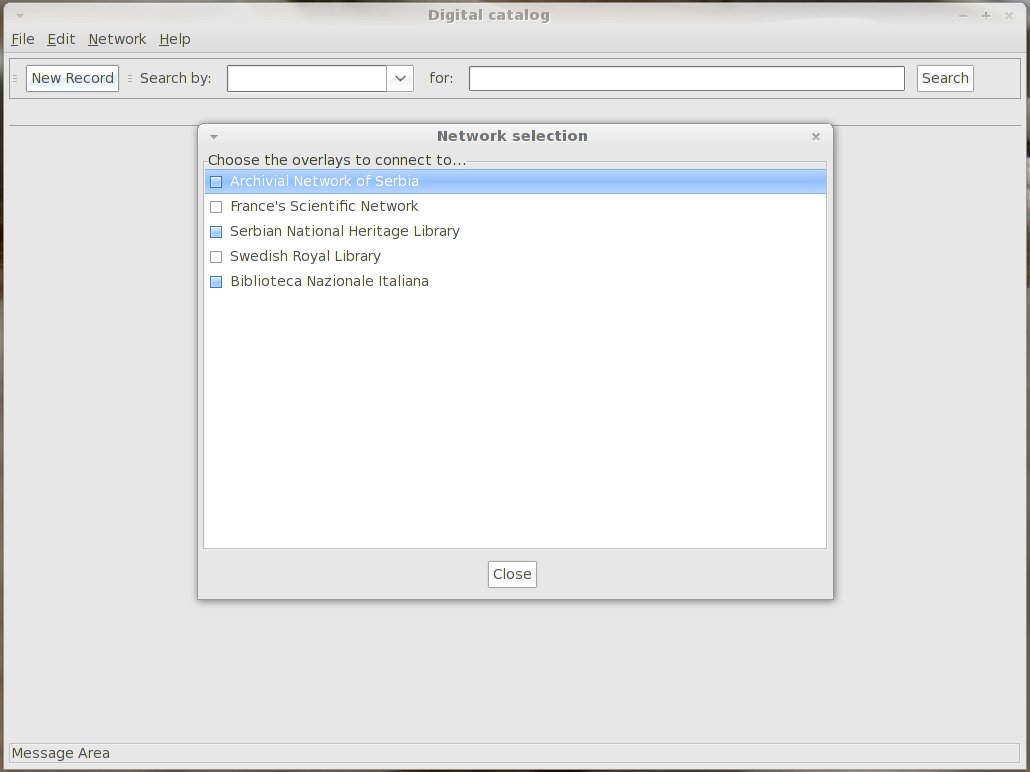The image size is (1030, 772).
Task: Maximize the Digital catalog window
Action: (x=986, y=16)
